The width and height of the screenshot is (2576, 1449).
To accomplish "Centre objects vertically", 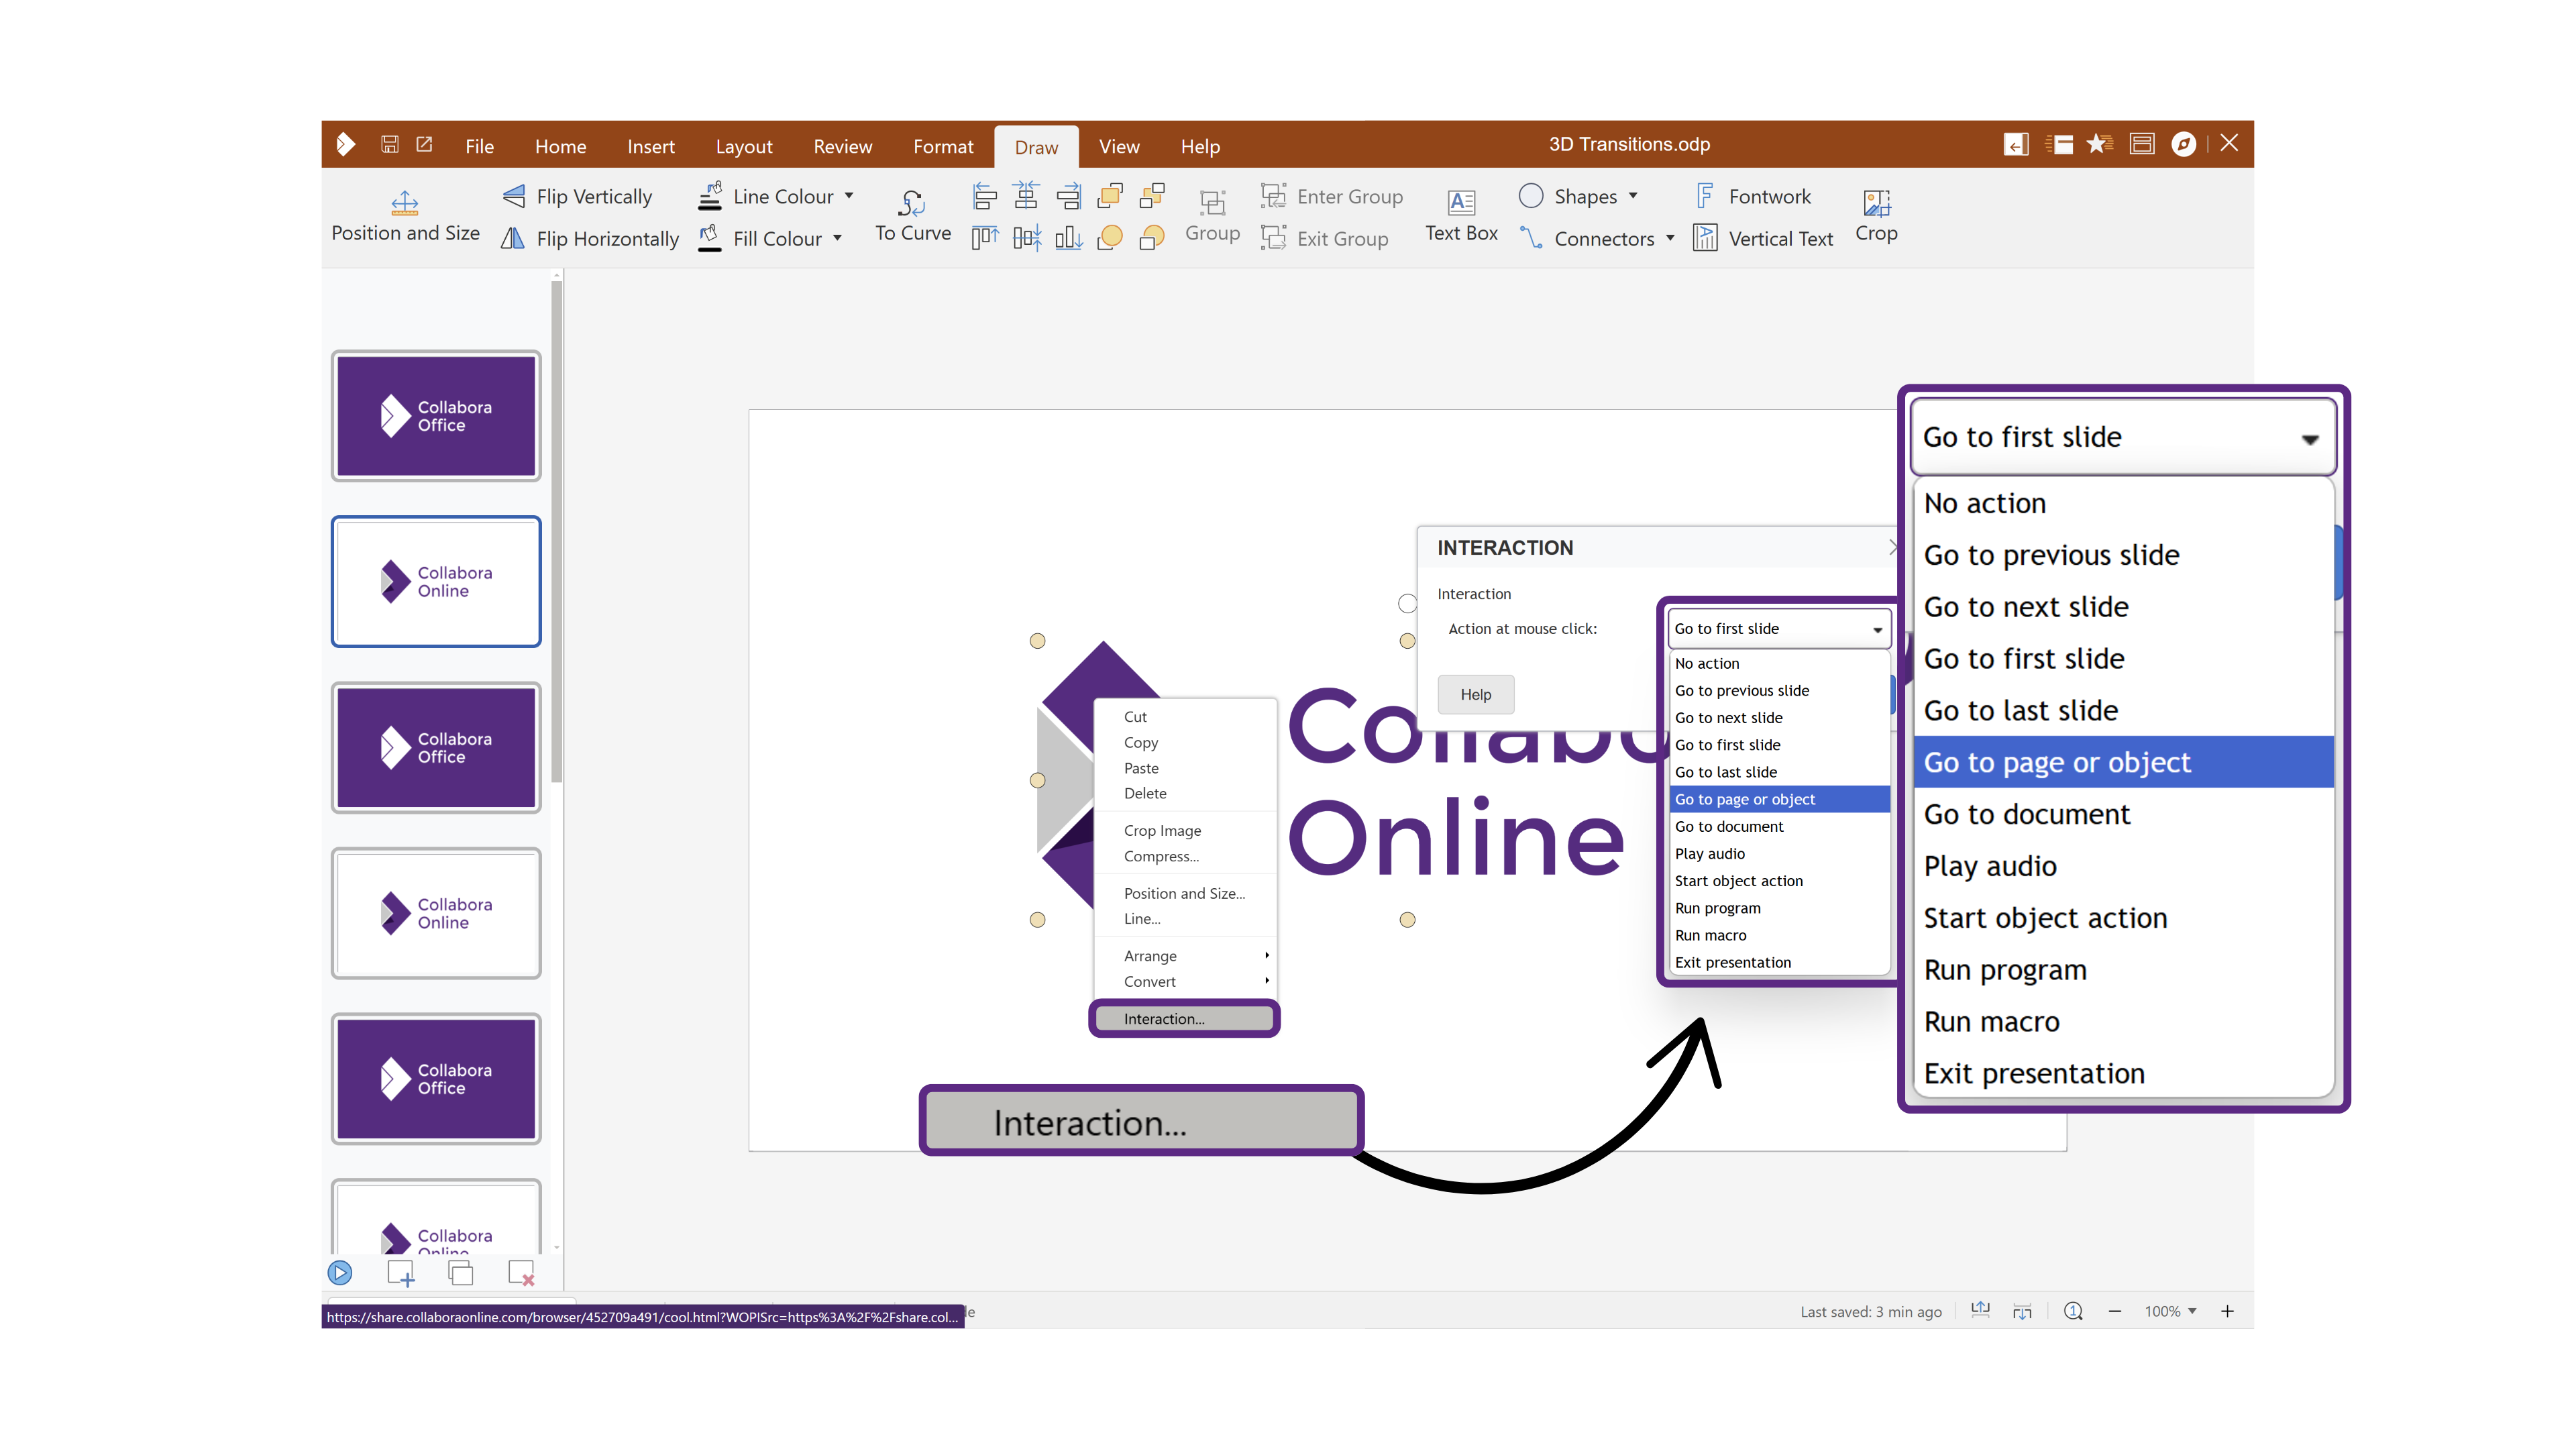I will click(1026, 238).
